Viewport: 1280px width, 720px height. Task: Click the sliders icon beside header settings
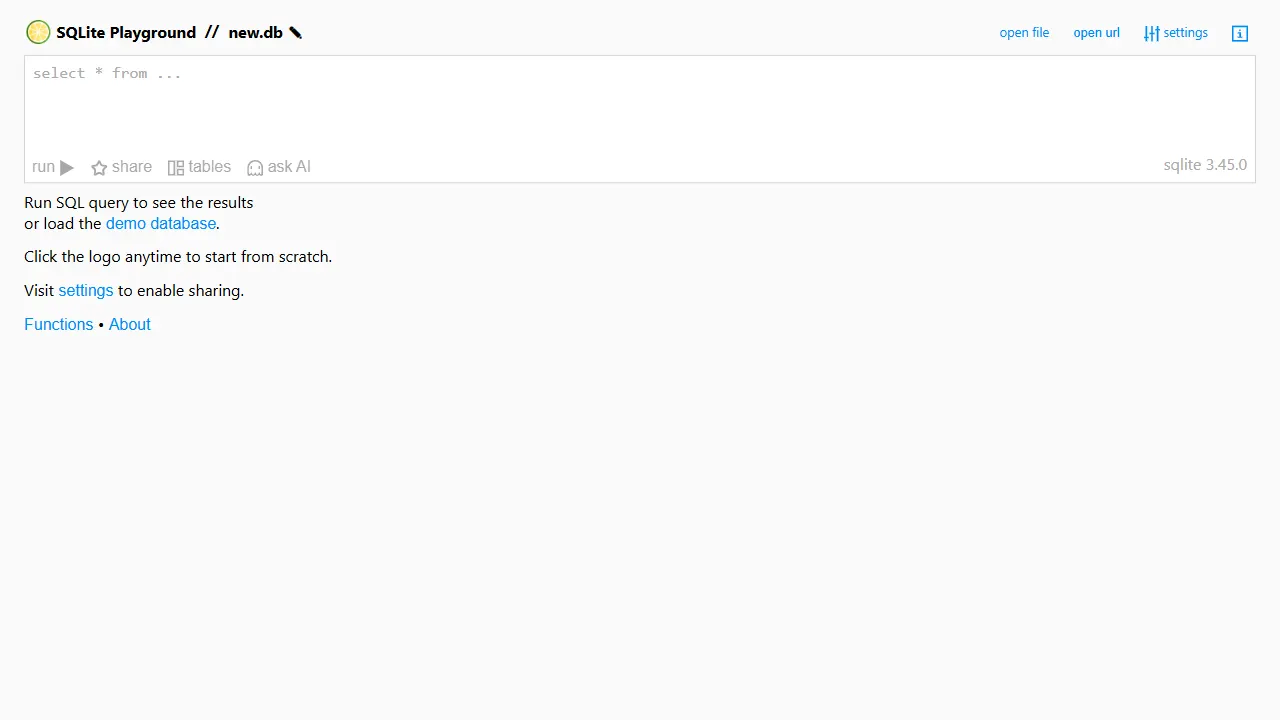[1152, 33]
